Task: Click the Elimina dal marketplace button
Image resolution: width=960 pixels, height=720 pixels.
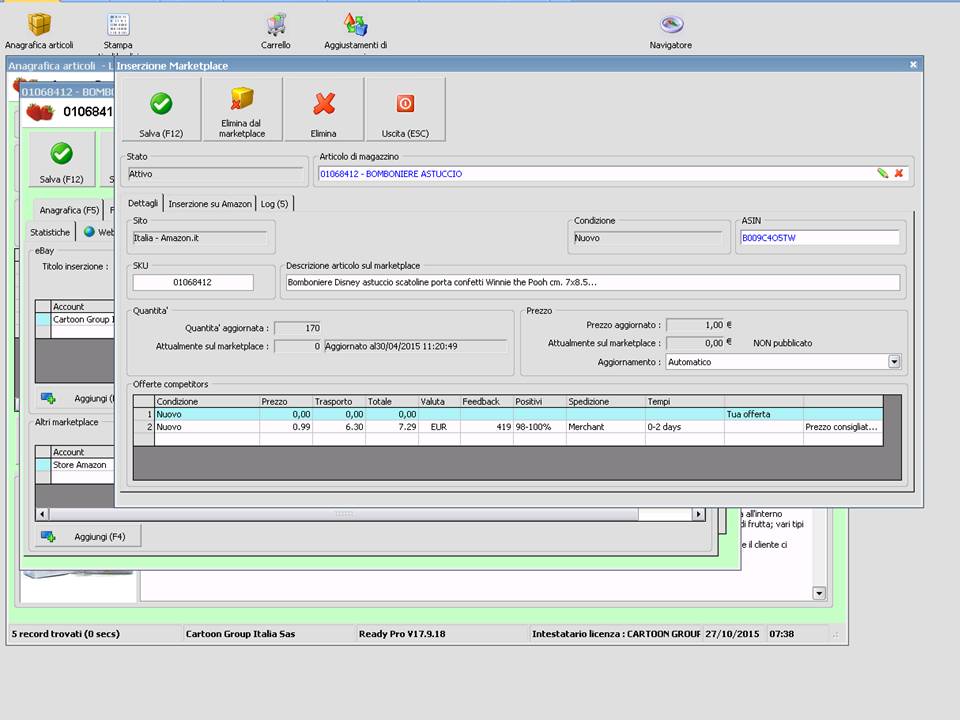Action: [x=242, y=110]
